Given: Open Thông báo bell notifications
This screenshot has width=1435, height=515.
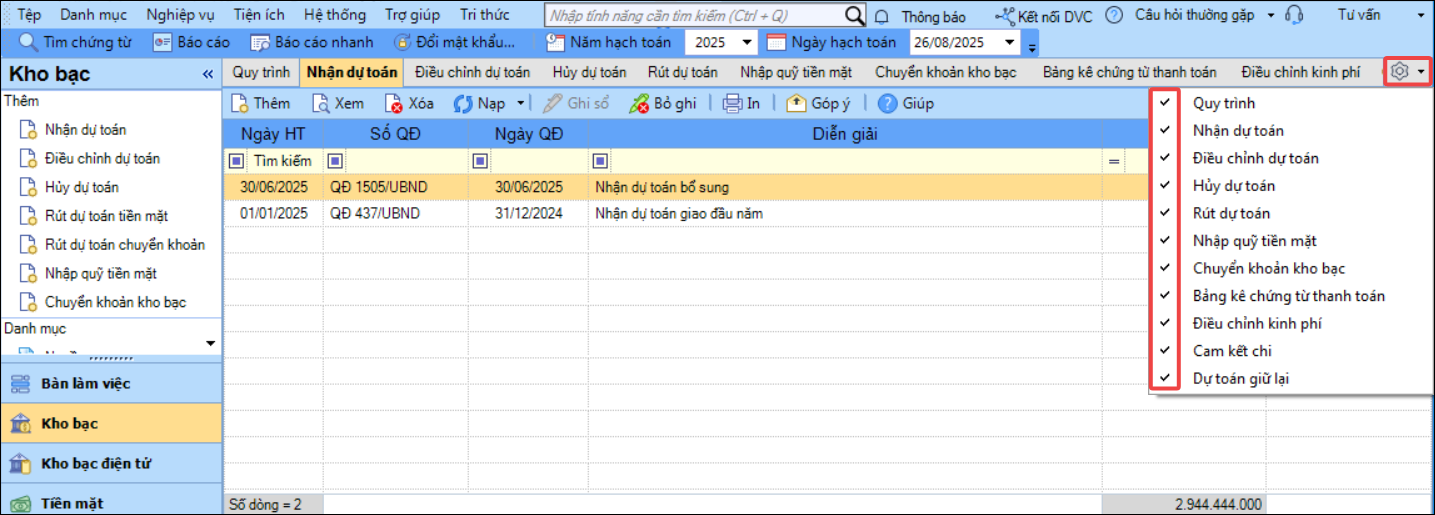Looking at the screenshot, I should click(x=882, y=16).
